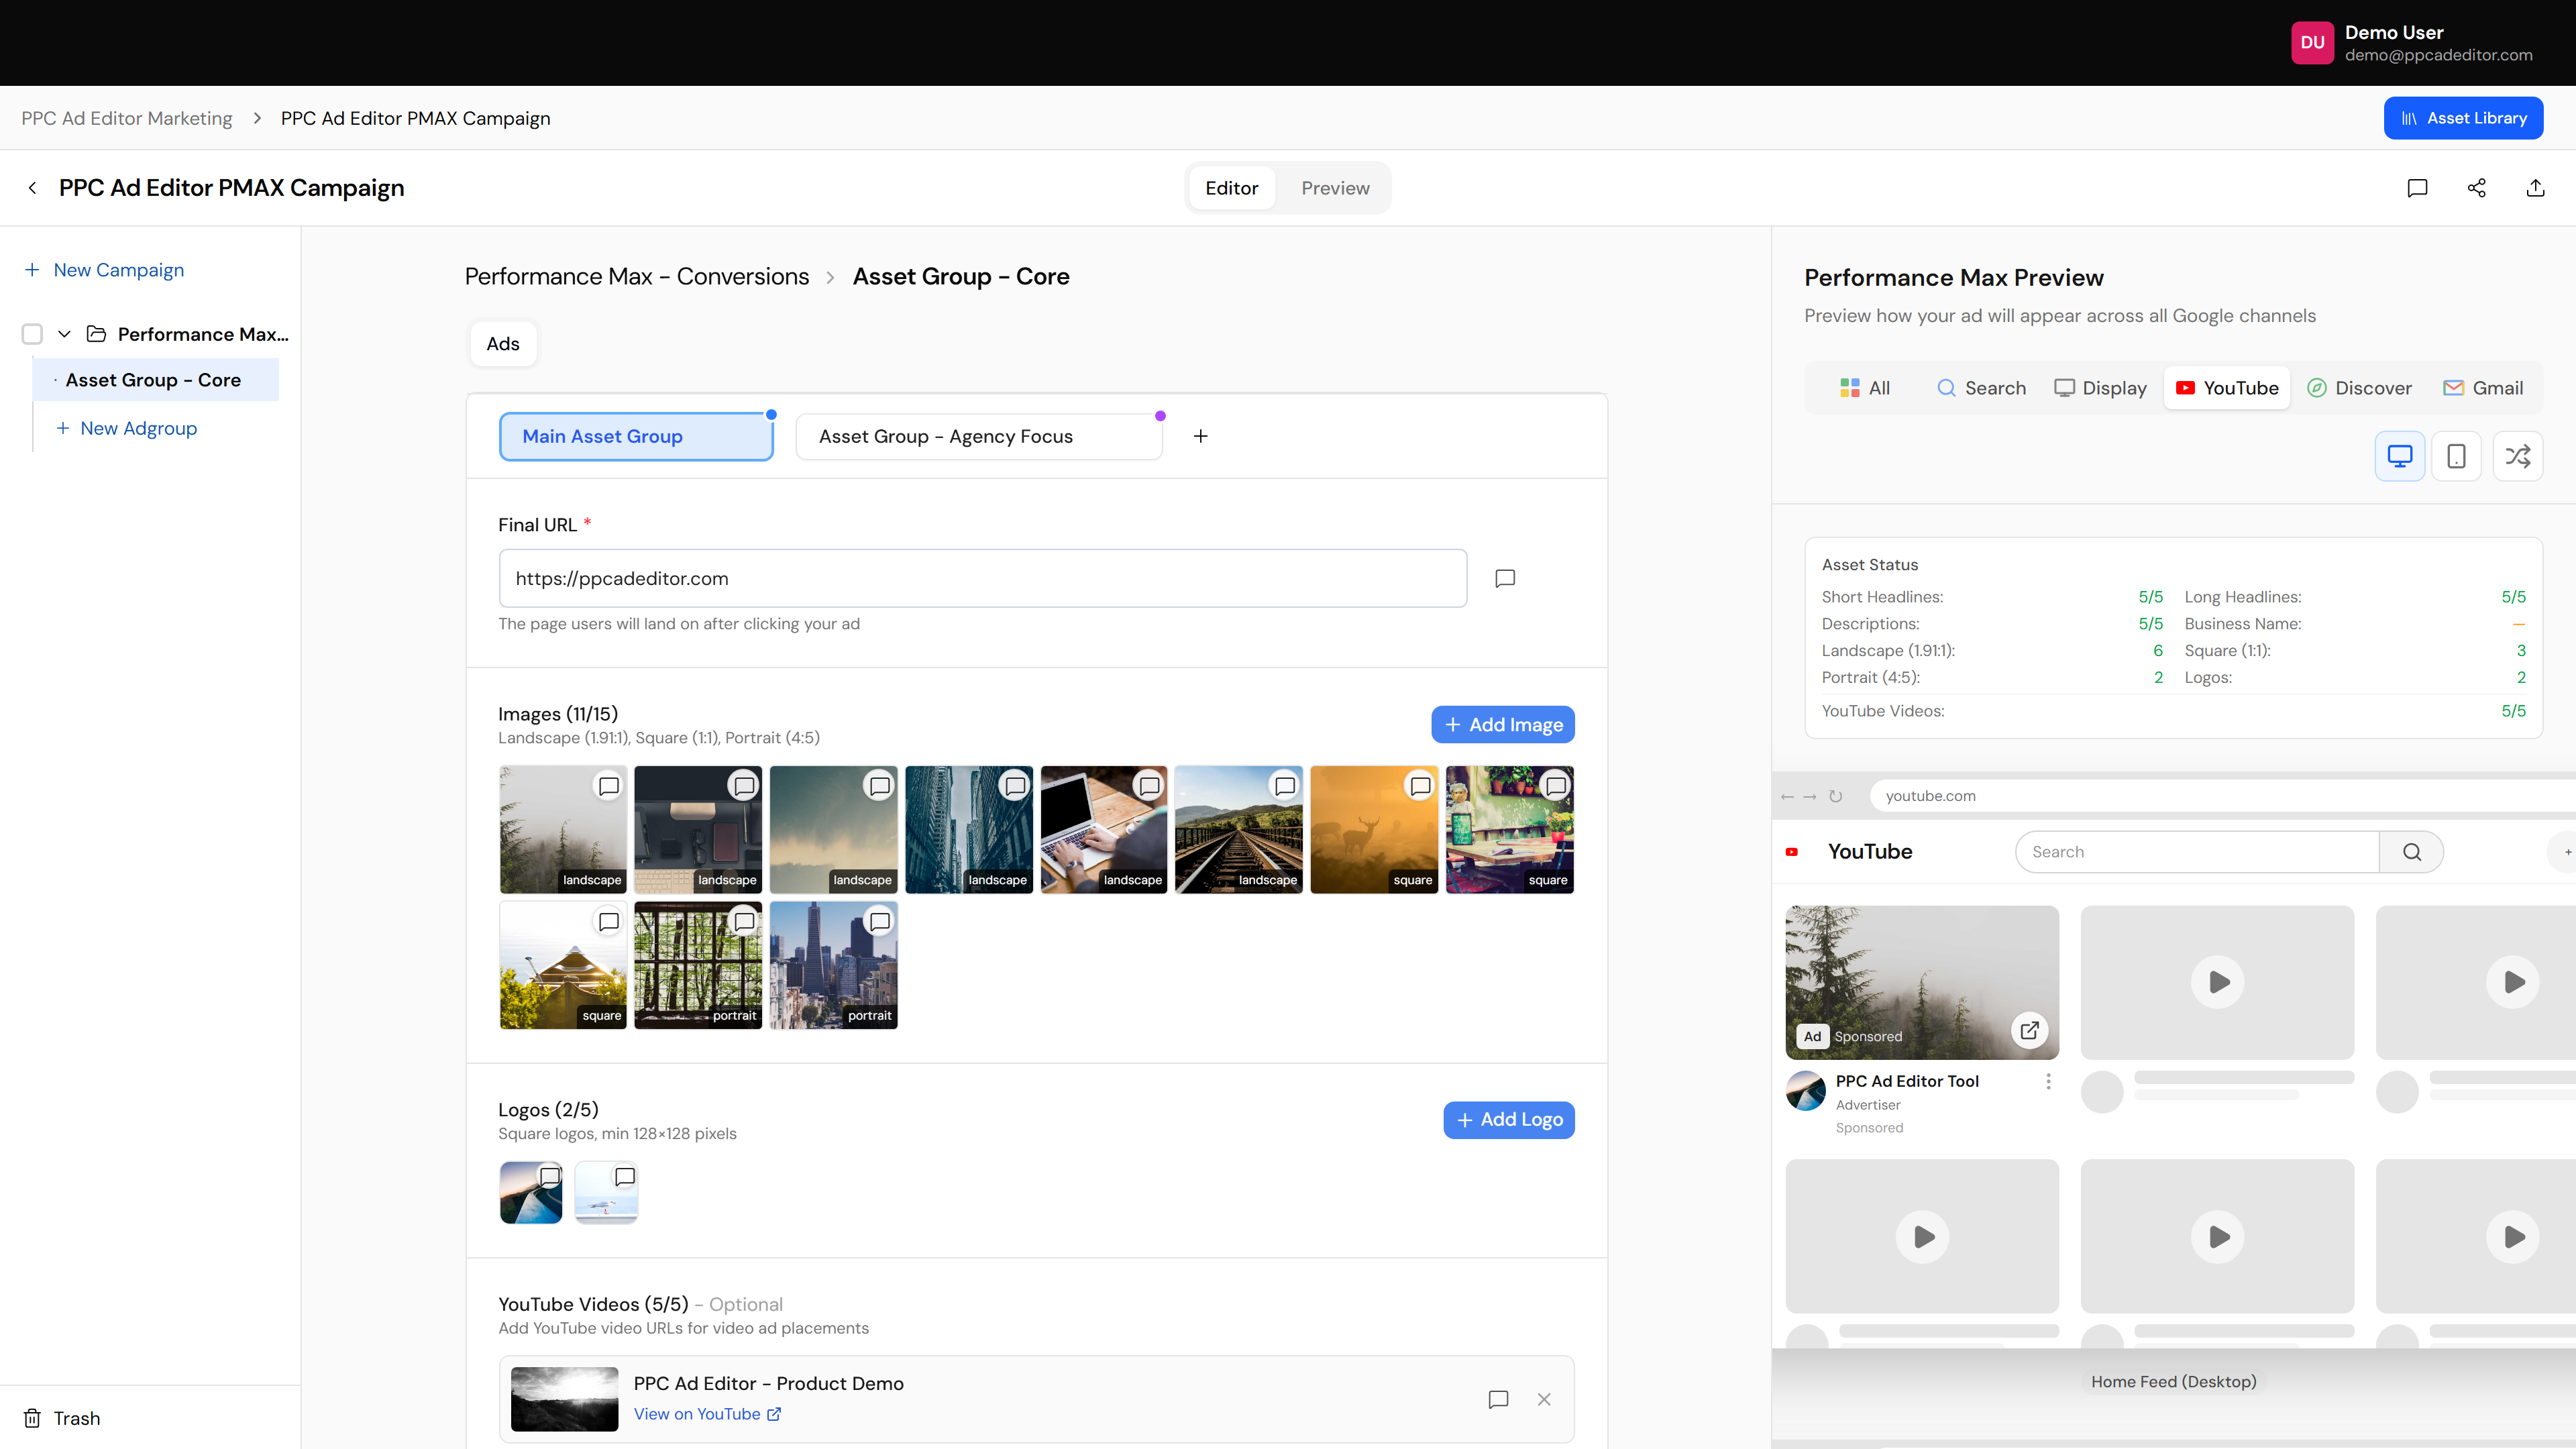Image resolution: width=2576 pixels, height=1449 pixels.
Task: Click the youtube.com address bar in preview
Action: tap(2222, 796)
